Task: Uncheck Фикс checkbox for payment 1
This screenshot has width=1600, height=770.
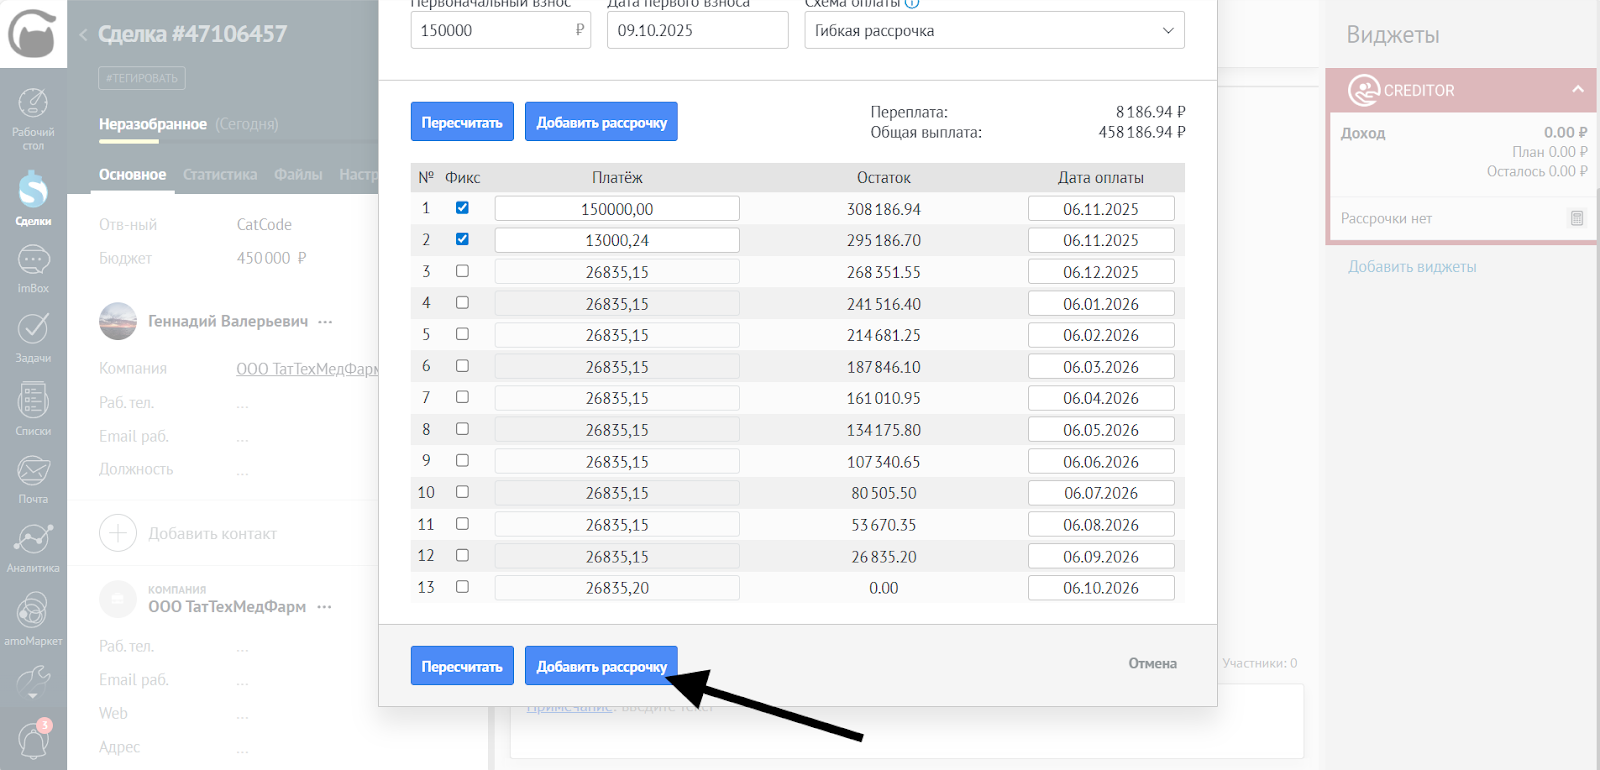Action: tap(462, 208)
